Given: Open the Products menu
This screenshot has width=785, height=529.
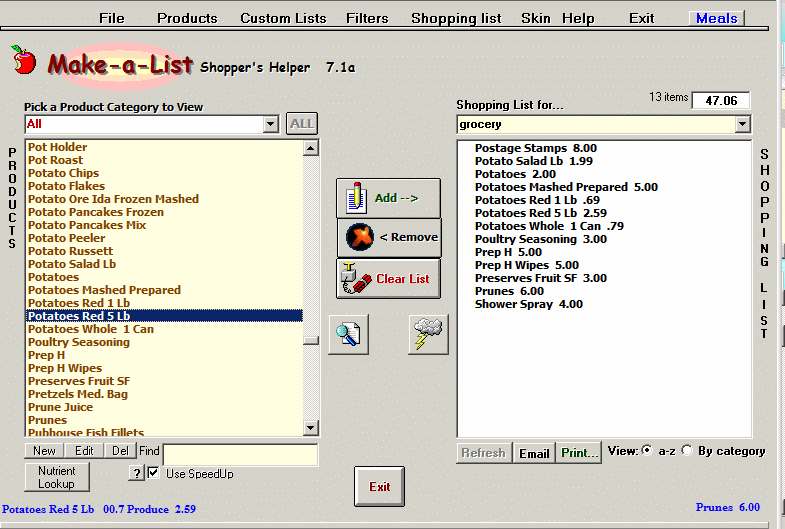Looking at the screenshot, I should (x=187, y=19).
